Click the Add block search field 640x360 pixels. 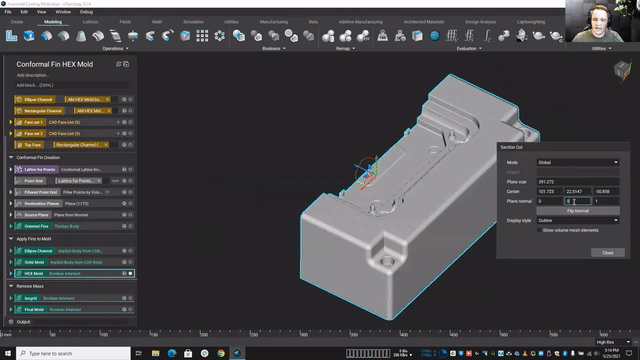click(x=72, y=85)
